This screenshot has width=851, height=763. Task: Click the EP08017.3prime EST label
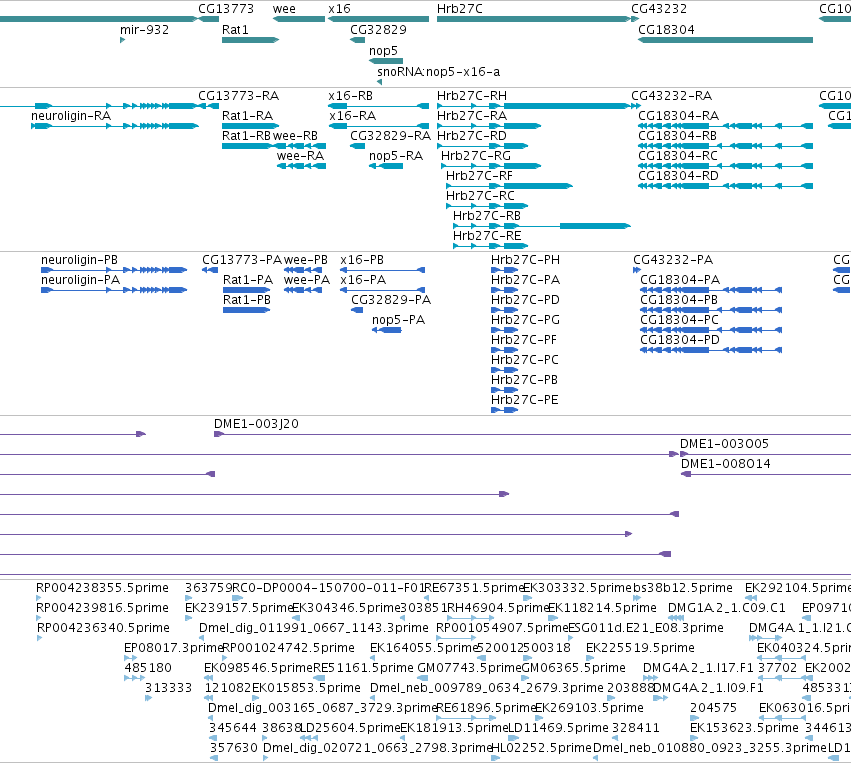click(173, 648)
